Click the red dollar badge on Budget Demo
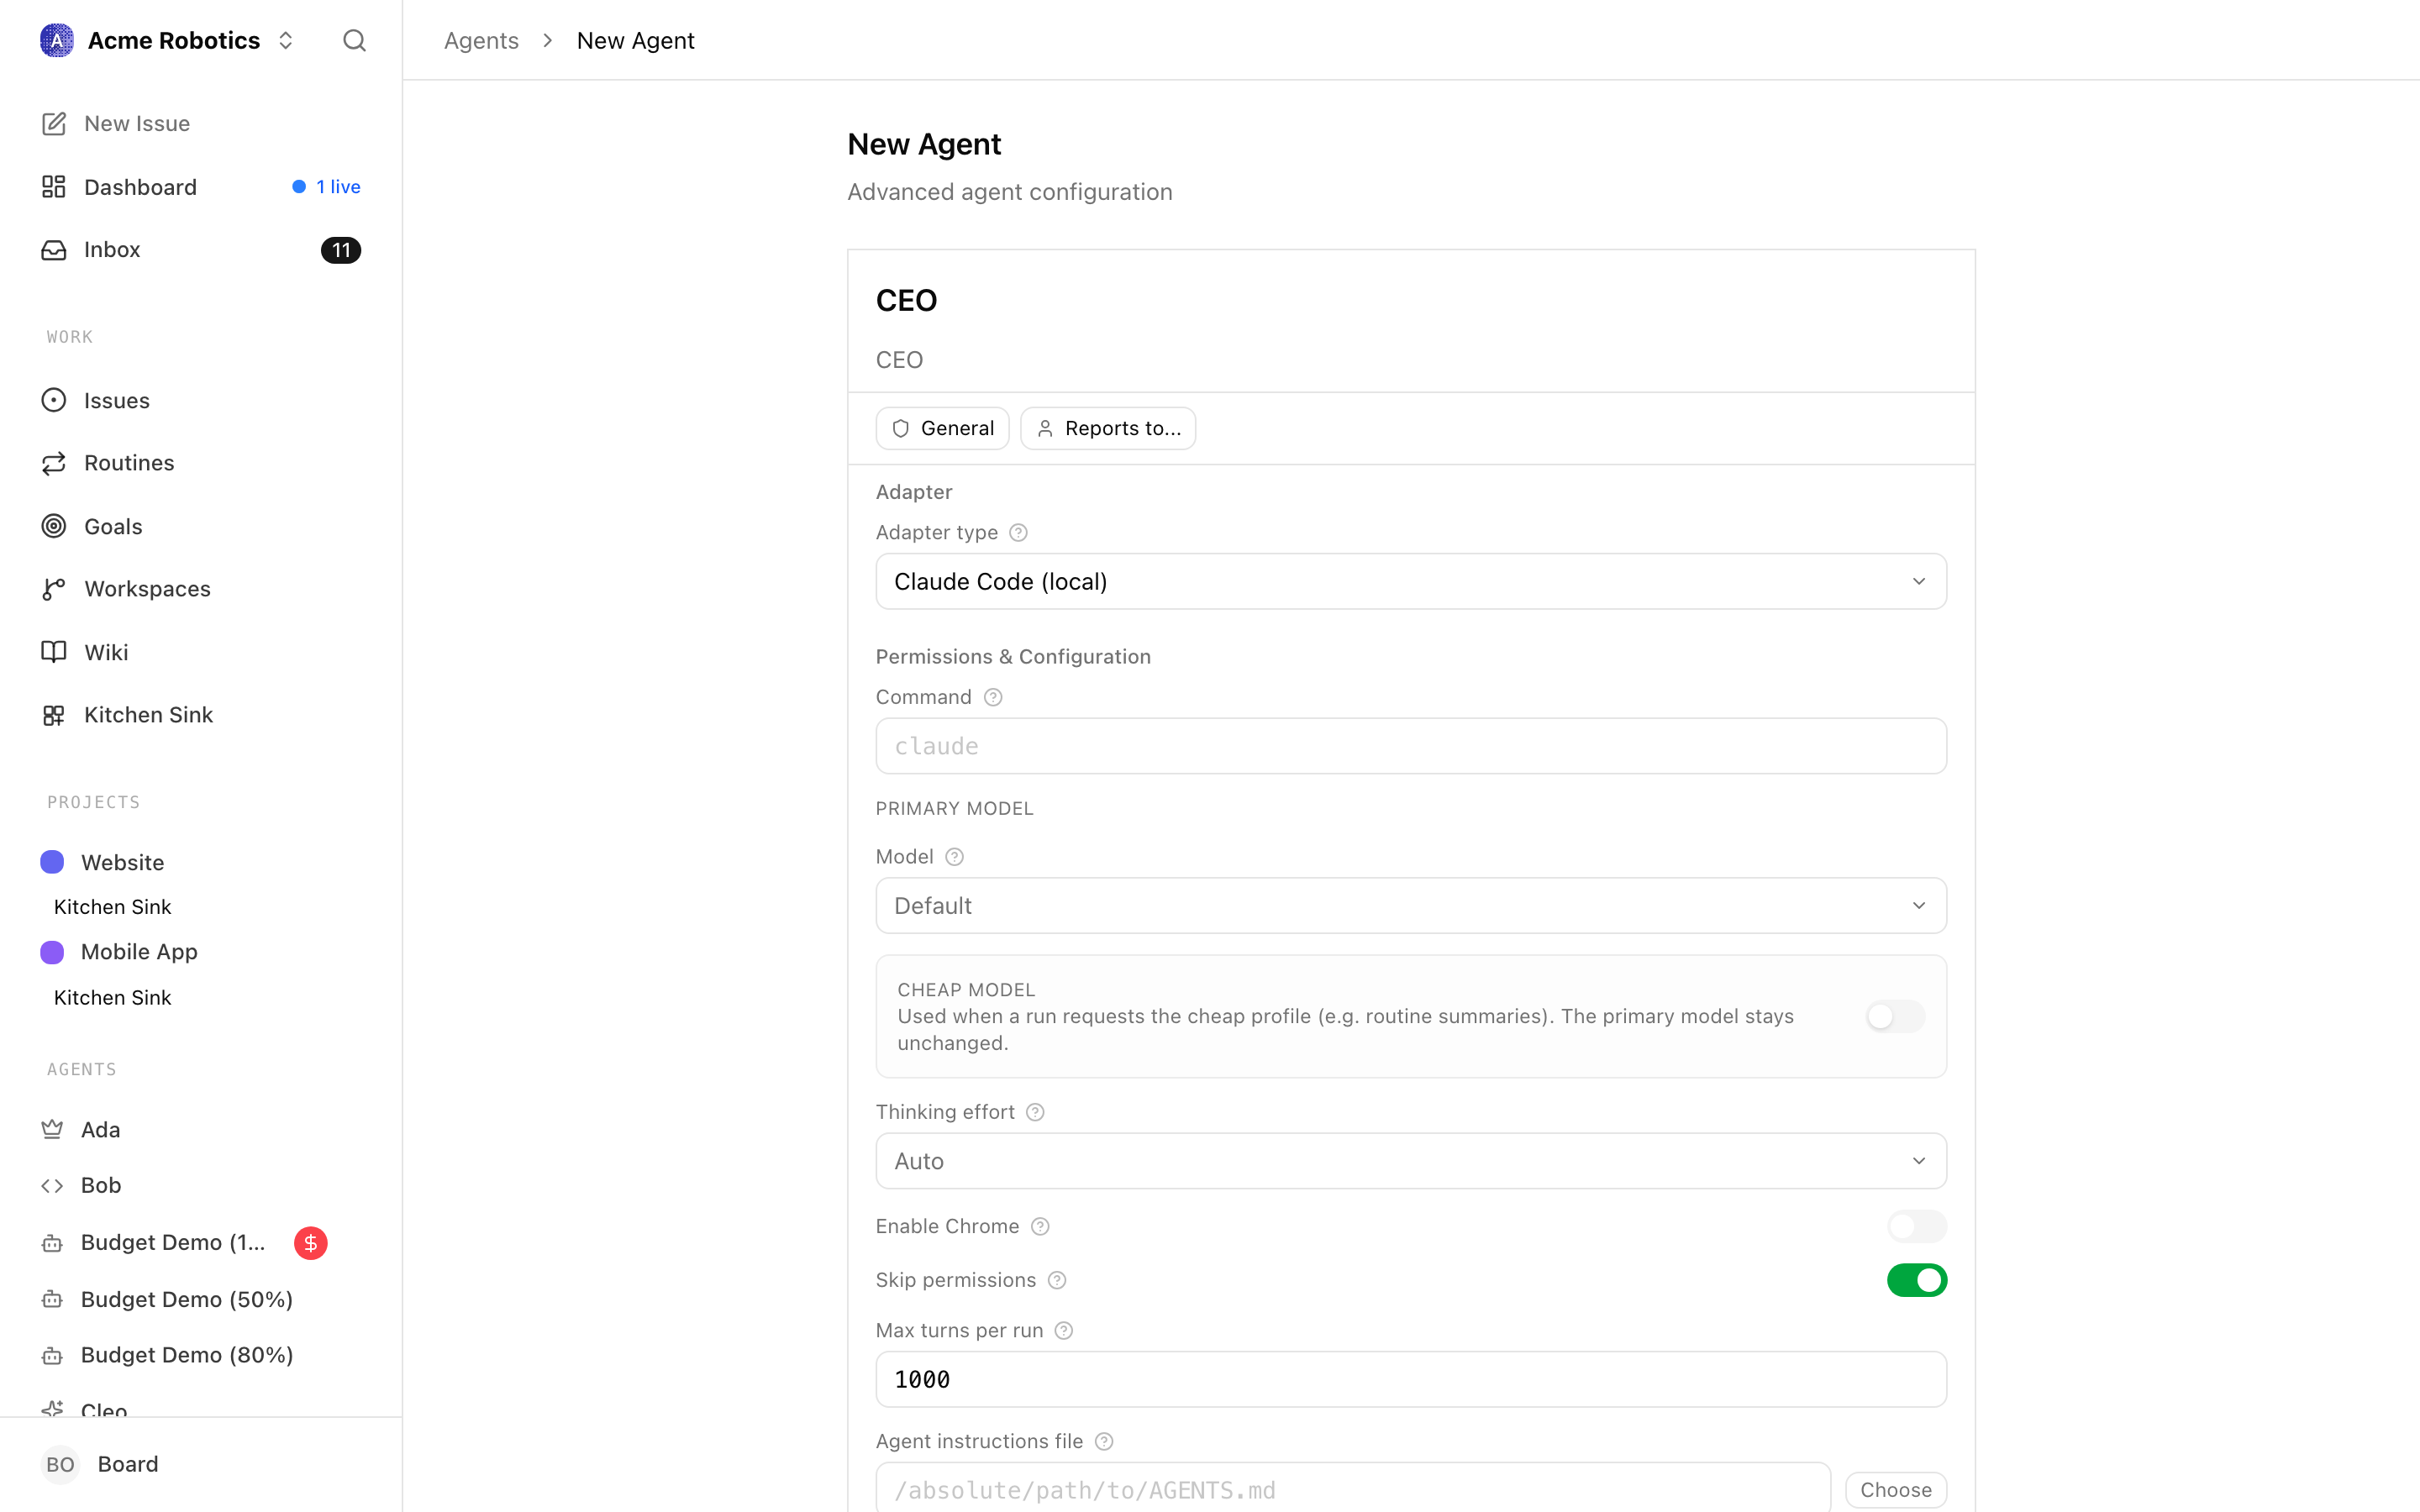The height and width of the screenshot is (1512, 2420). click(311, 1243)
